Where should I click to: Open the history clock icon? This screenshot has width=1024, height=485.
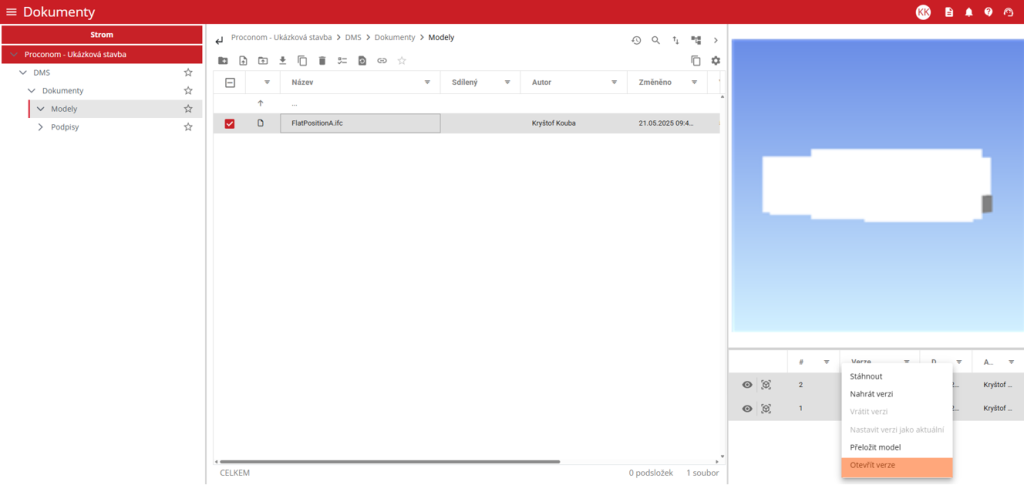pyautogui.click(x=636, y=40)
